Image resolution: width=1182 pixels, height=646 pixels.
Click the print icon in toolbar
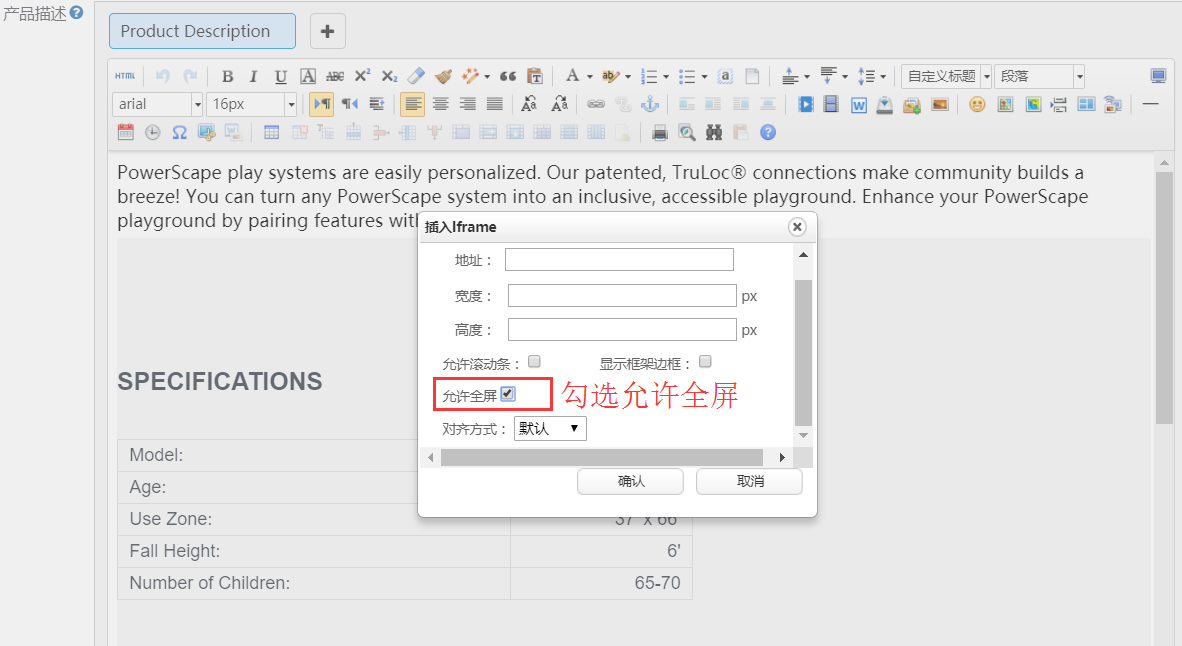[660, 132]
